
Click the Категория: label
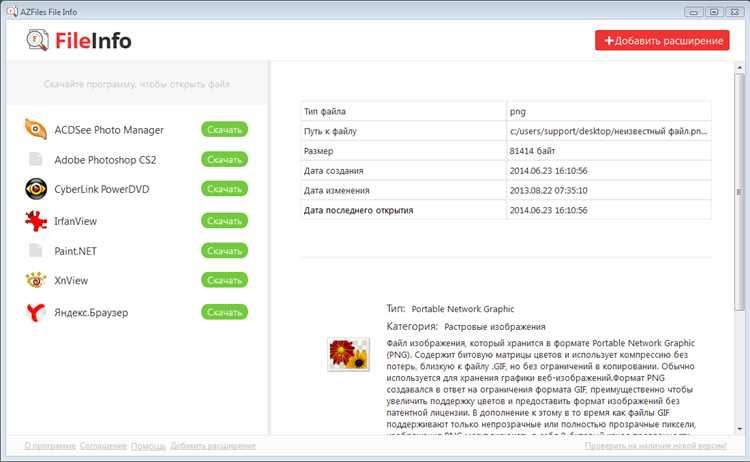[412, 326]
